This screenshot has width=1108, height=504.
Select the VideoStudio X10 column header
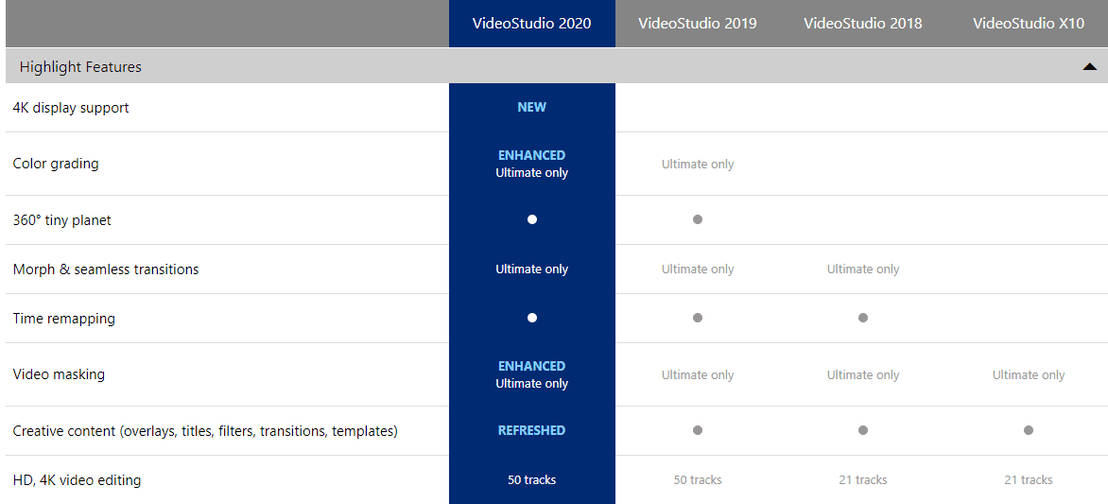[1028, 23]
